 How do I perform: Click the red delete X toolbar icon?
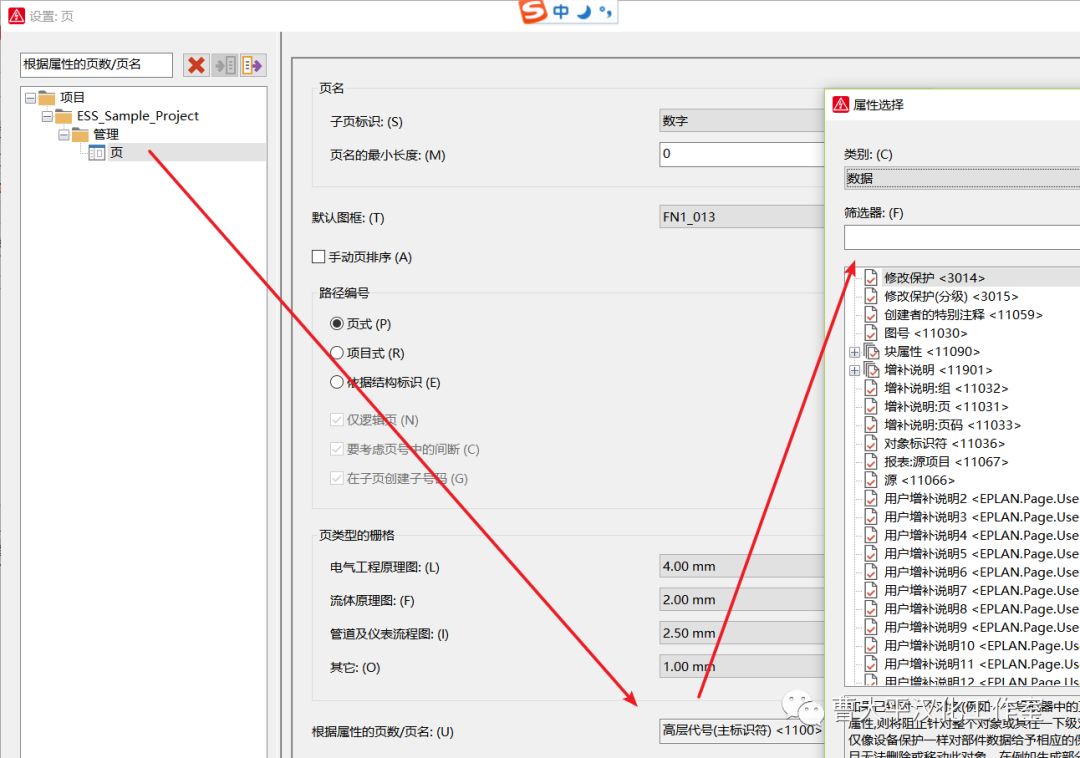coord(196,65)
